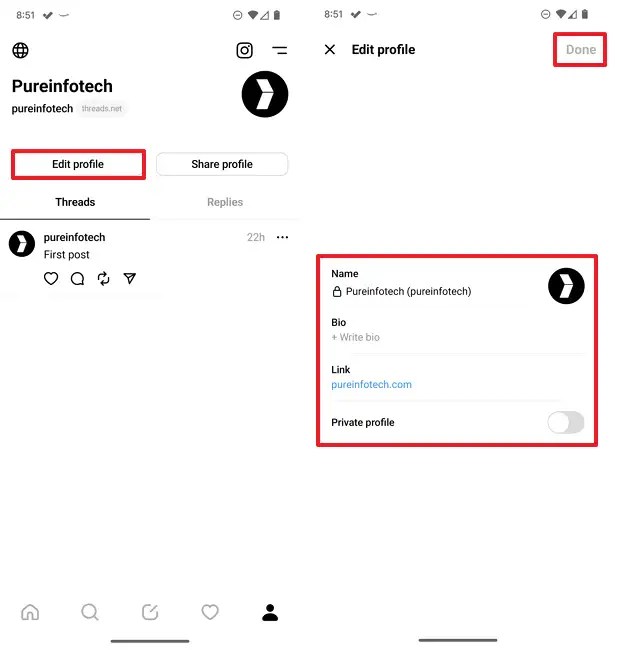Open the pureinfotech.com link field
The width and height of the screenshot is (618, 650).
[x=371, y=385]
